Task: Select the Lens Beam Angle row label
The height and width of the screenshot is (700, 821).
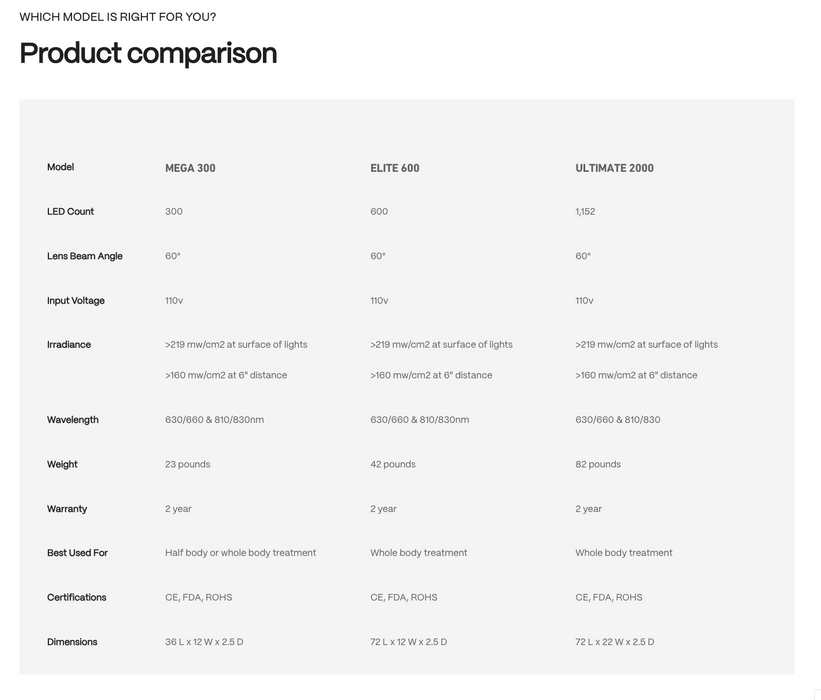Action: [x=84, y=256]
